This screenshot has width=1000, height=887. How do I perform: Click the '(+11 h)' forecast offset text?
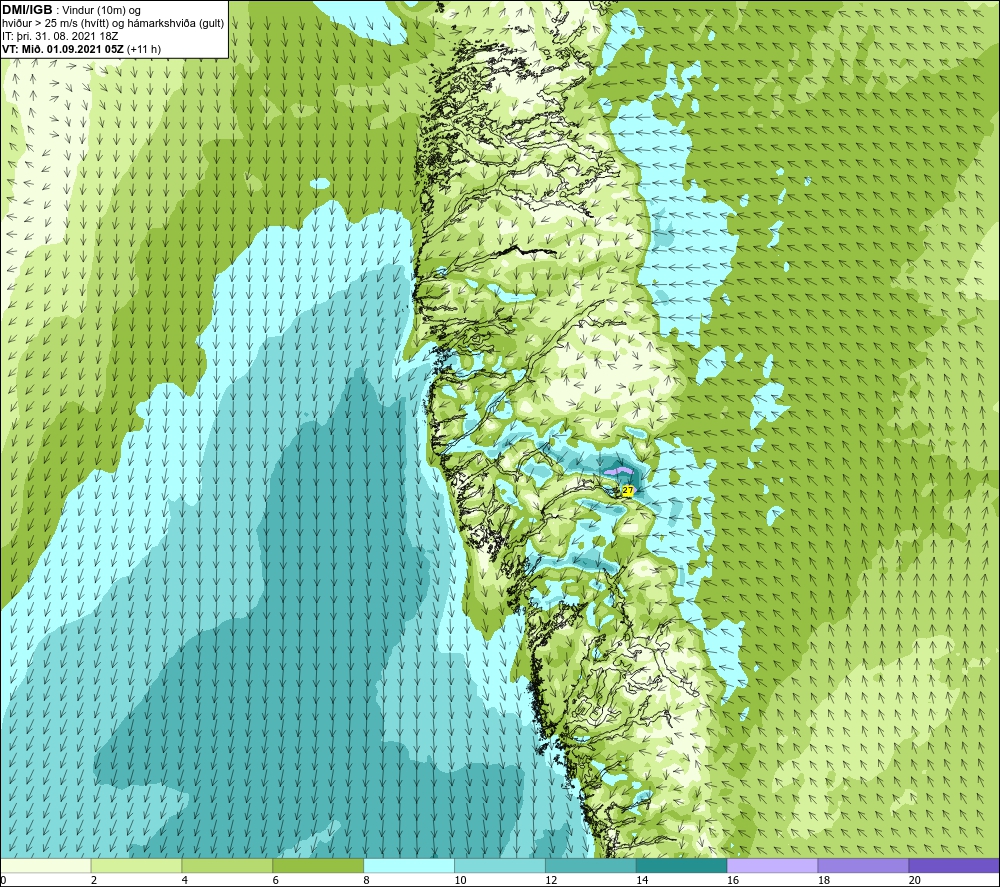144,49
